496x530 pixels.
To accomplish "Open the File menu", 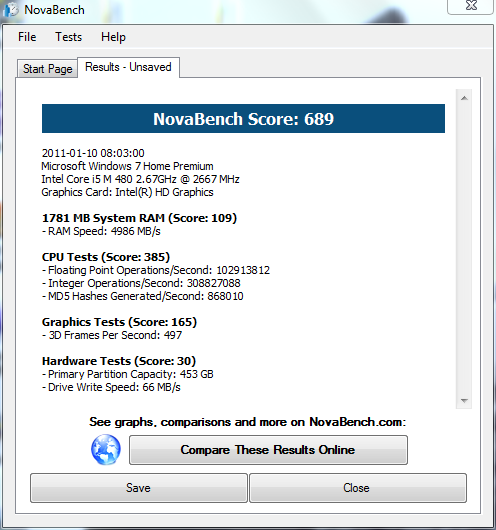I will click(27, 37).
